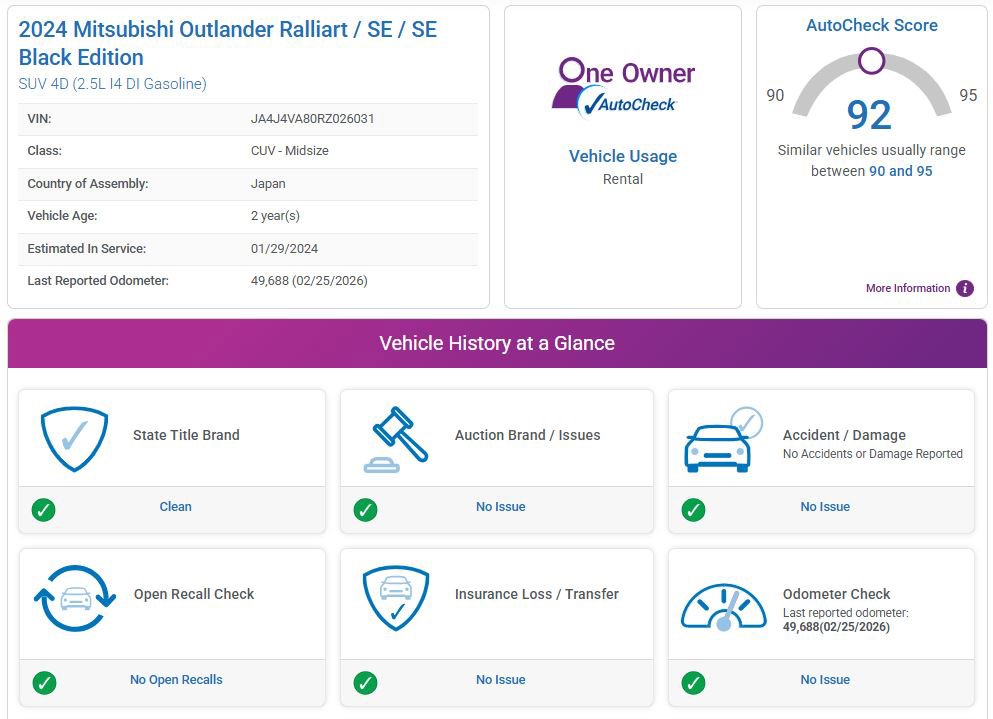Click the AutoCheck Score heading
This screenshot has width=993, height=719.
871,25
